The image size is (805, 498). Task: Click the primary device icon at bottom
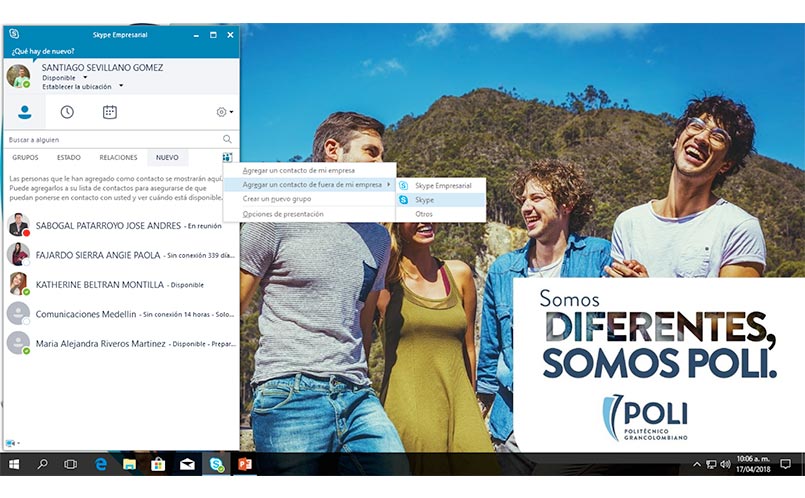(x=11, y=442)
